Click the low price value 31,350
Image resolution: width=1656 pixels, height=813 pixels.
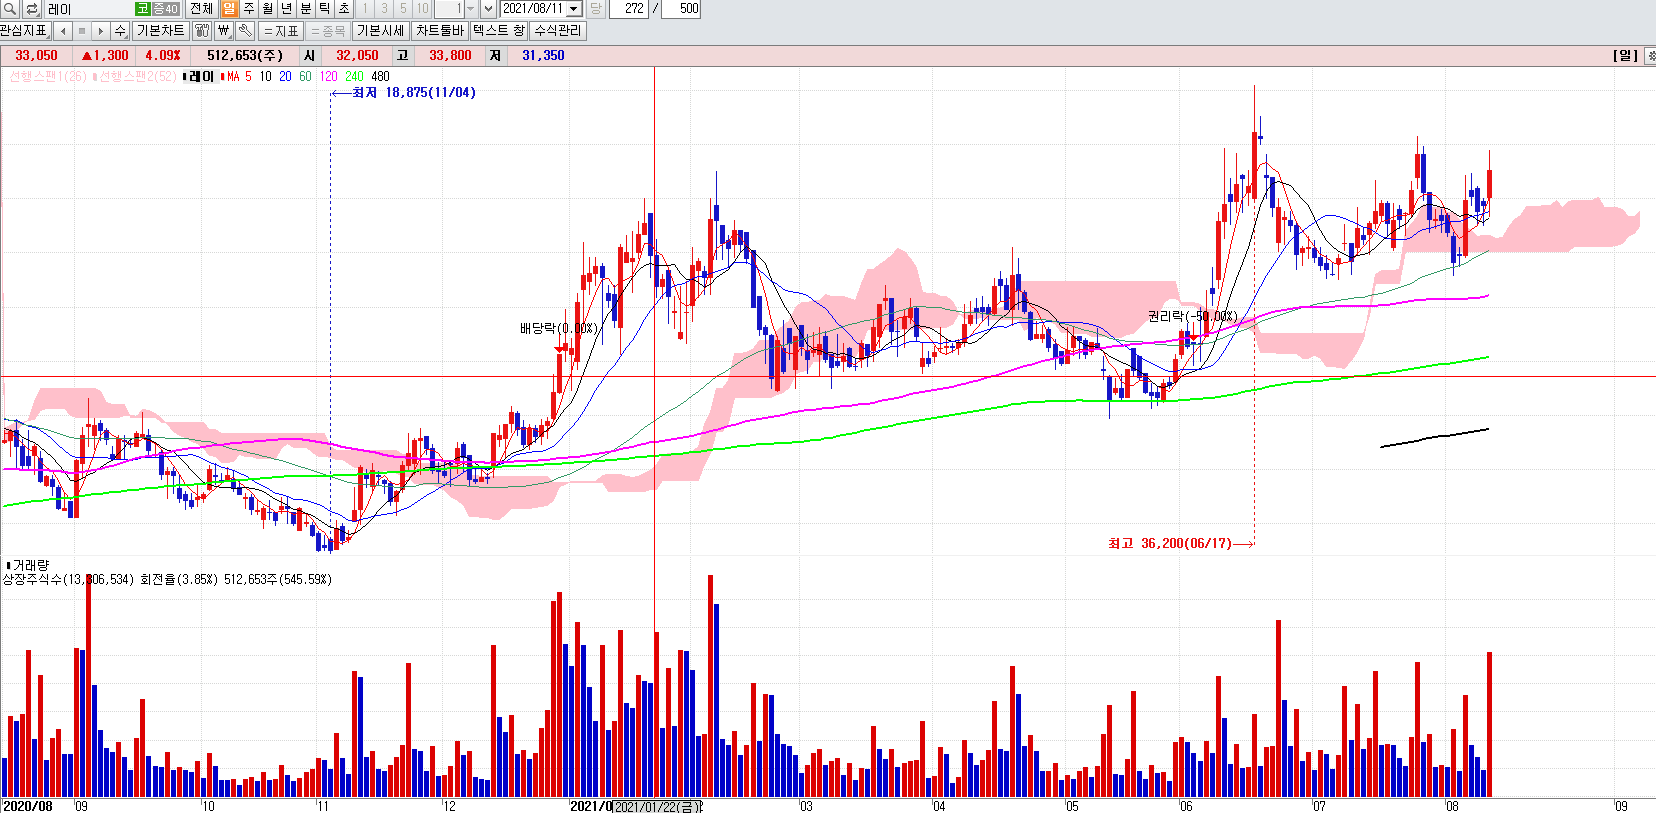point(543,56)
